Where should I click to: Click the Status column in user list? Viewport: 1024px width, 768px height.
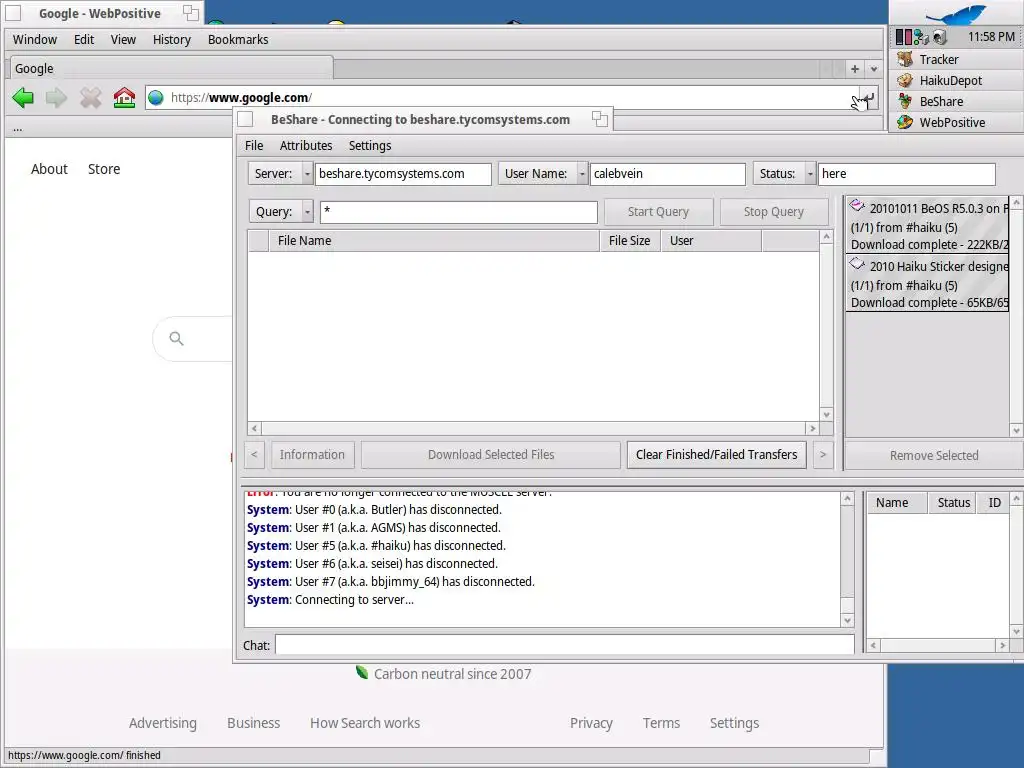pyautogui.click(x=952, y=503)
